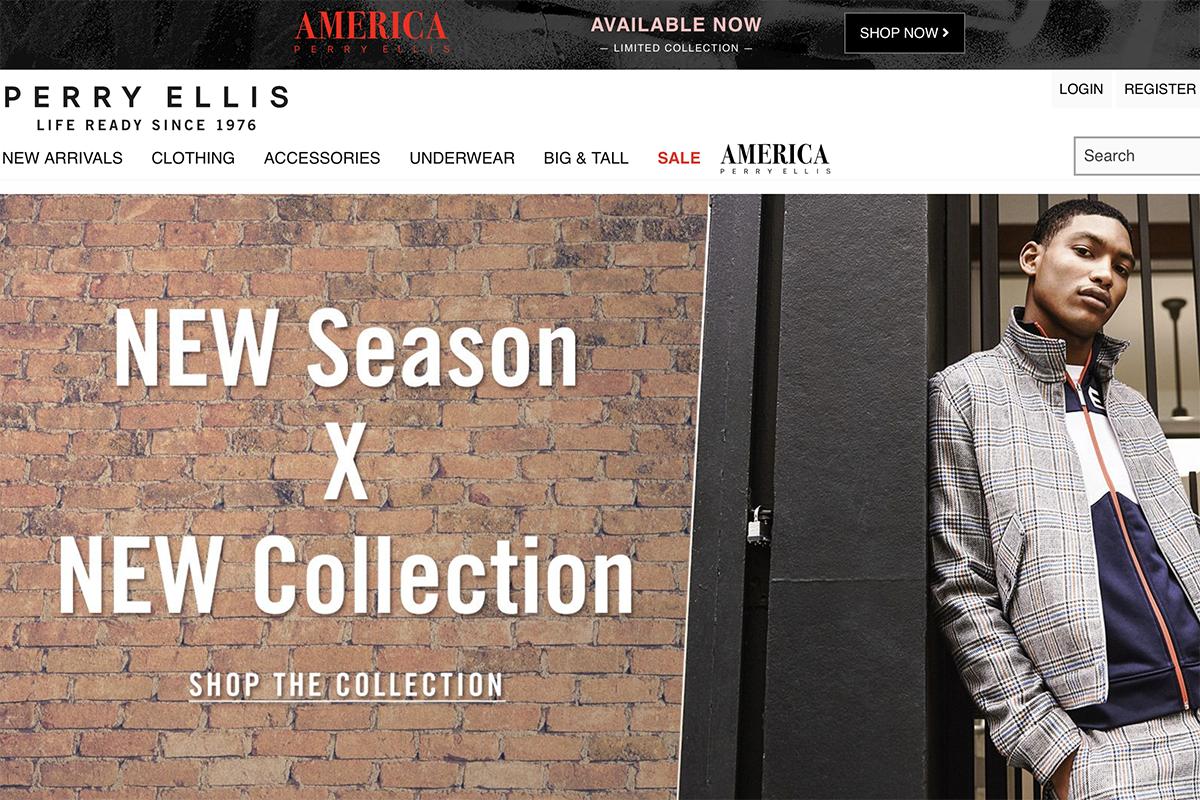Click the Perry Ellis logo
1200x800 pixels.
(146, 108)
